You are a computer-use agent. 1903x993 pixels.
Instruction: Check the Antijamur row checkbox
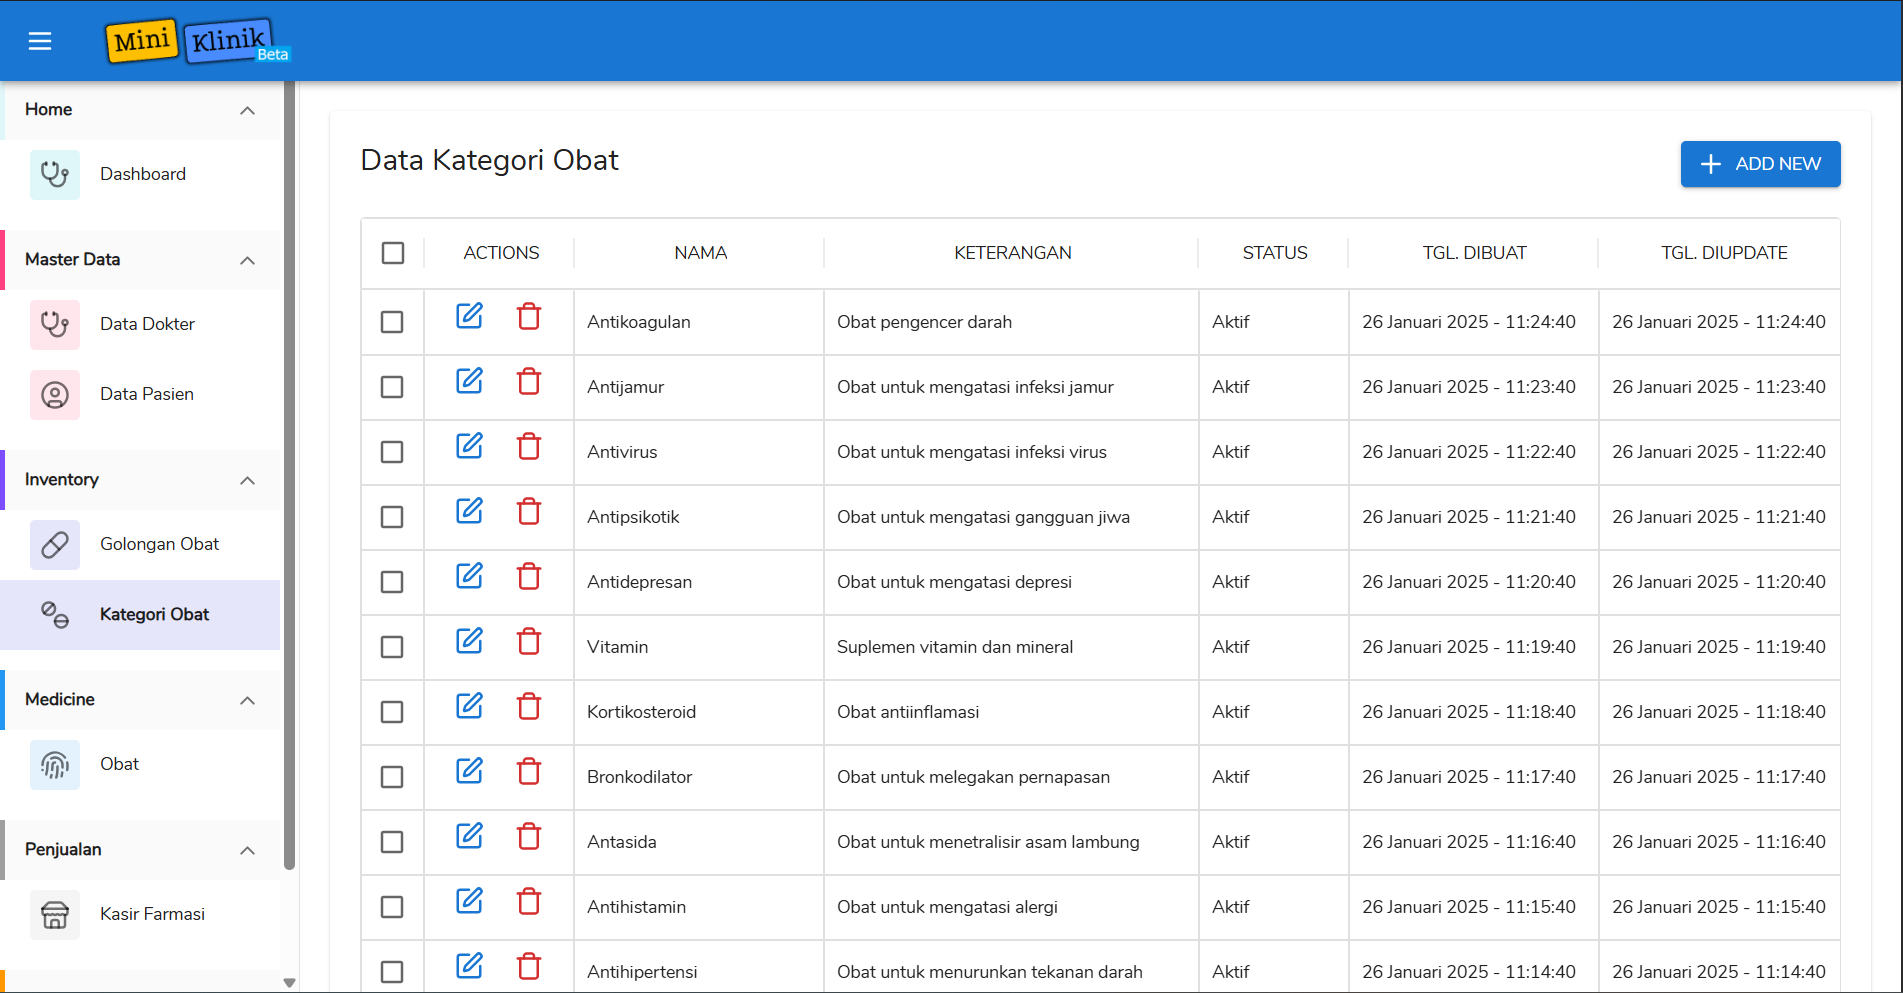point(392,387)
